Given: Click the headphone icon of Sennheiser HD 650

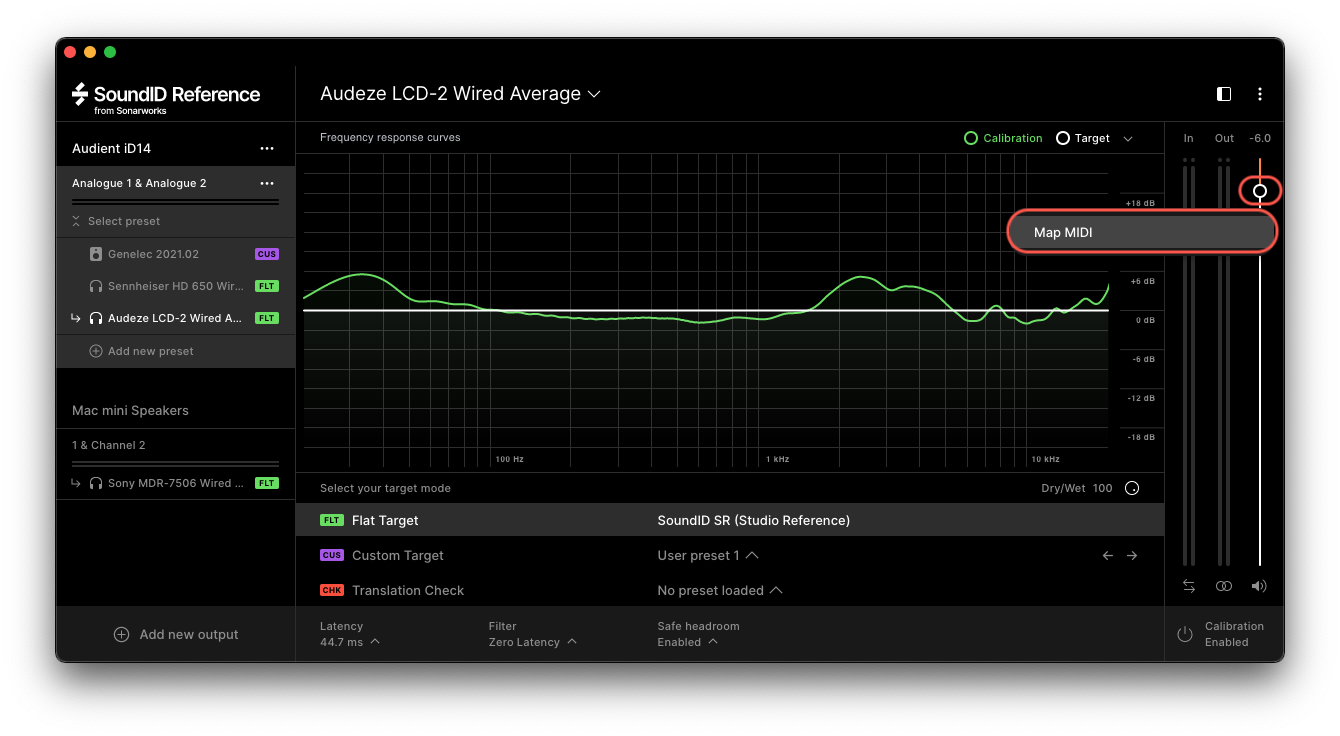Looking at the screenshot, I should pyautogui.click(x=96, y=286).
